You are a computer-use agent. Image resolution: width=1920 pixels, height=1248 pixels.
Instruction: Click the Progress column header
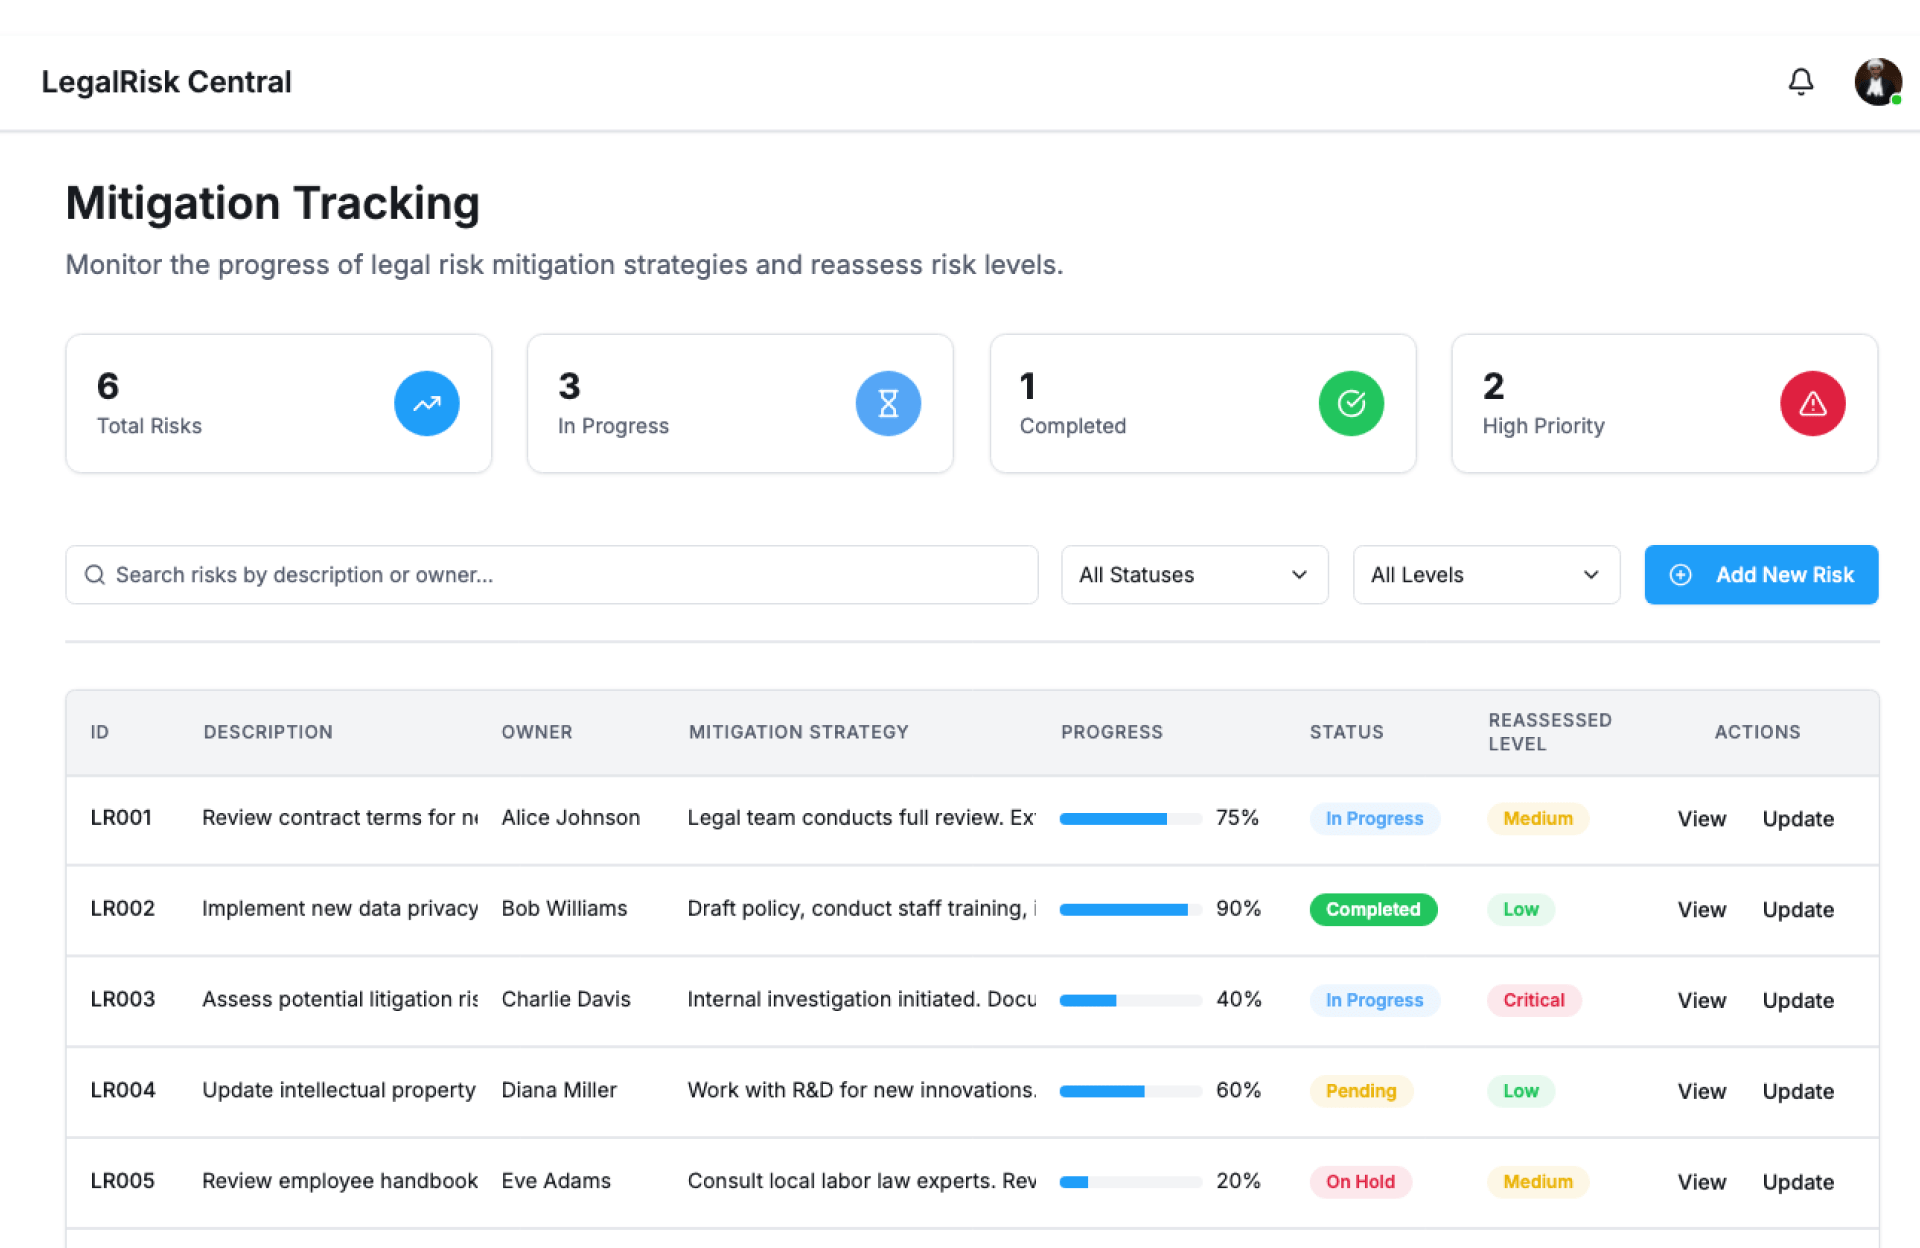click(x=1111, y=732)
